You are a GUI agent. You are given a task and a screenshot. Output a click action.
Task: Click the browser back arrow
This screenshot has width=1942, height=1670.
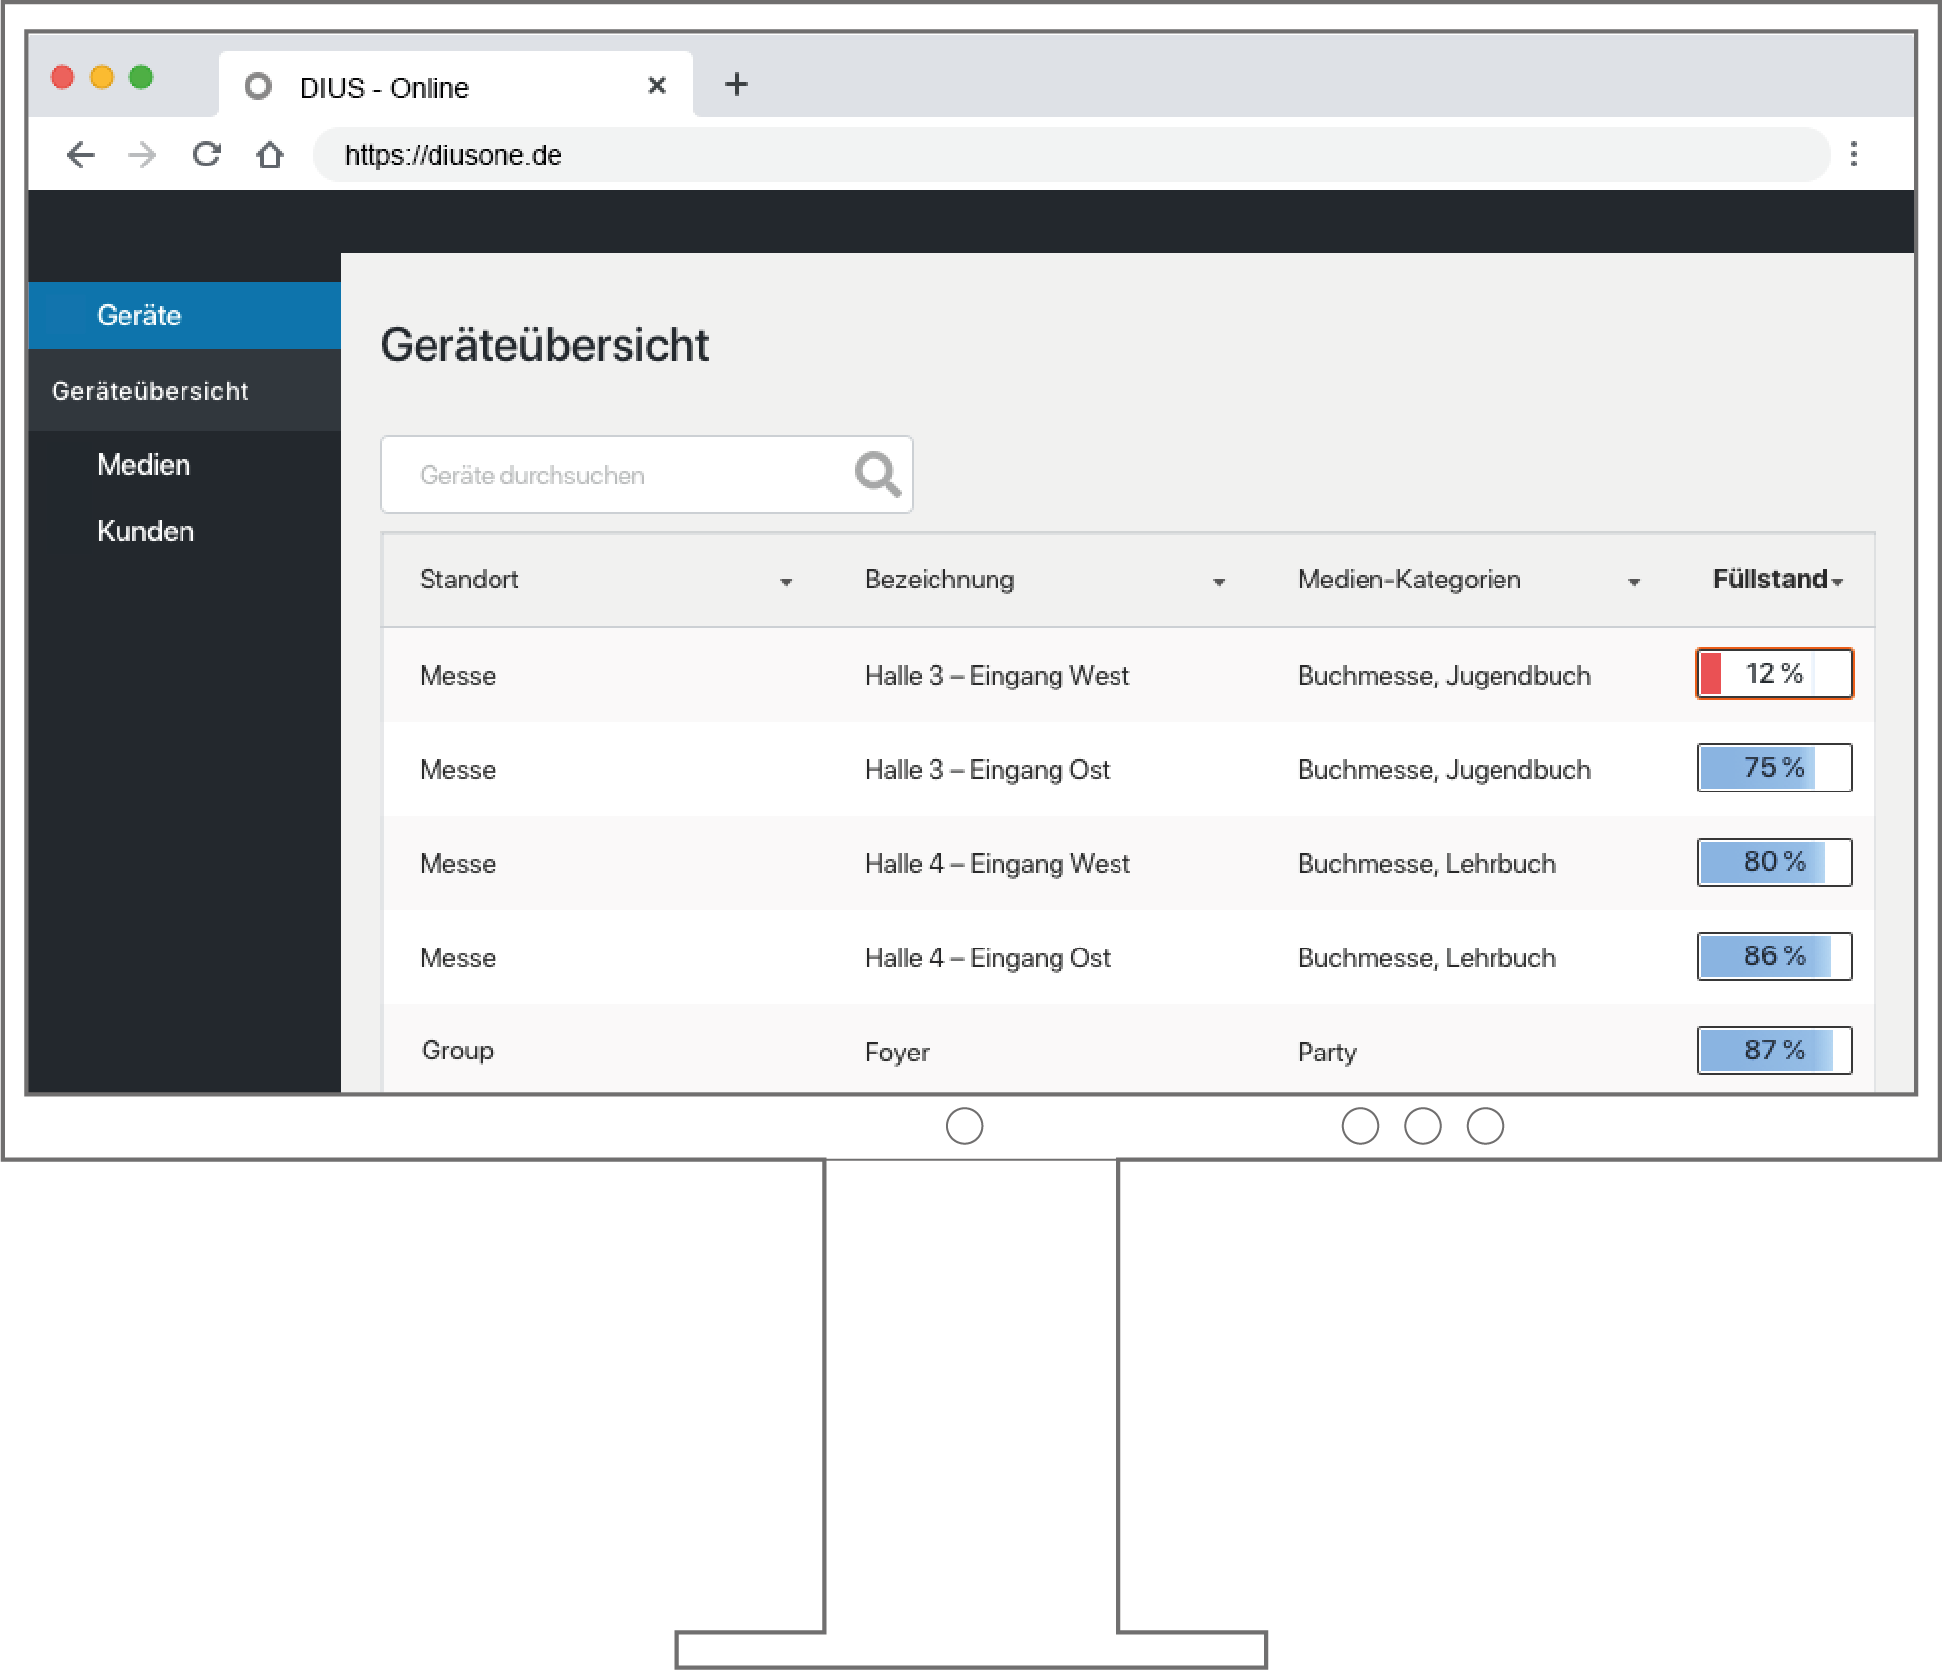(x=81, y=155)
